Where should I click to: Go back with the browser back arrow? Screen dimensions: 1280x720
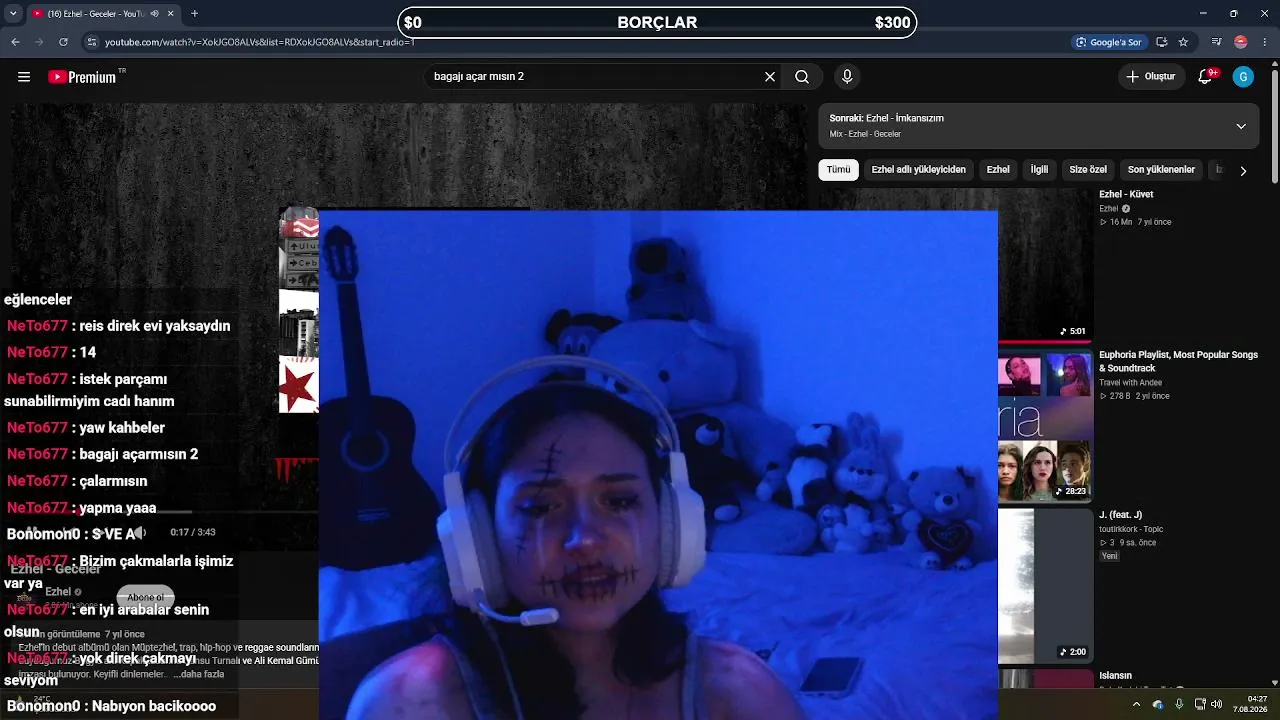click(15, 42)
